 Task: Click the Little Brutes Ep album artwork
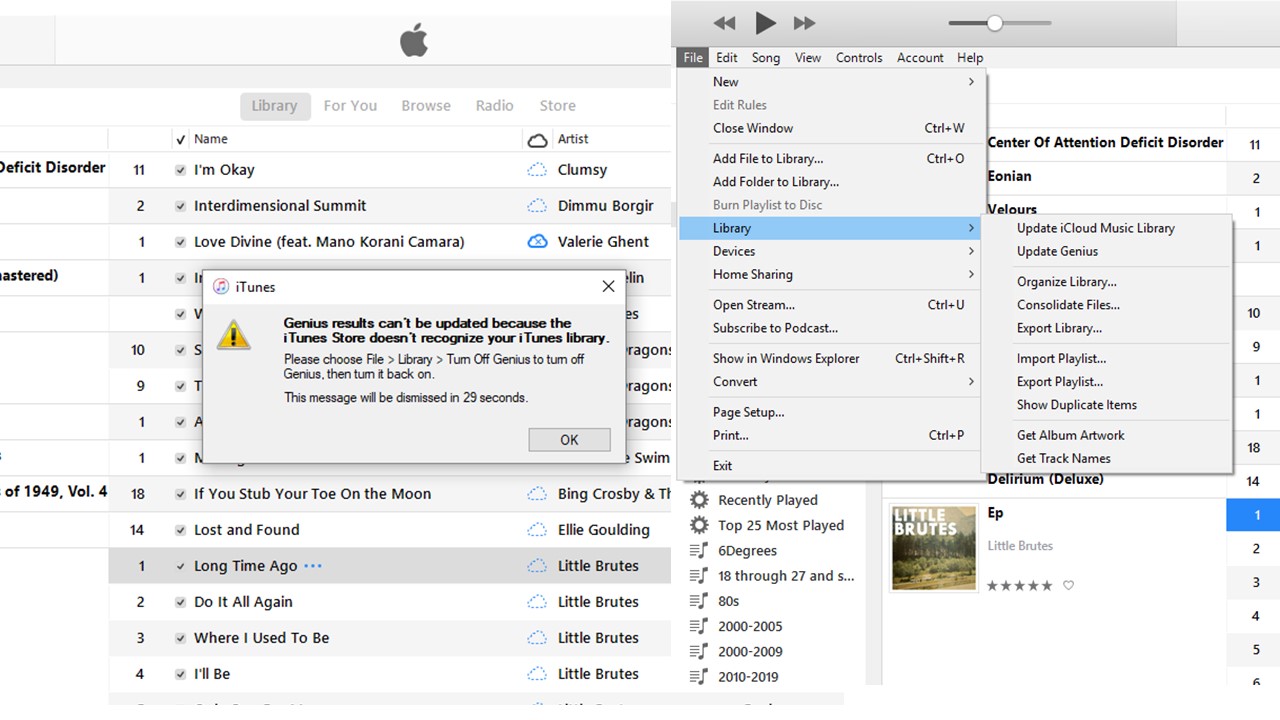coord(934,547)
